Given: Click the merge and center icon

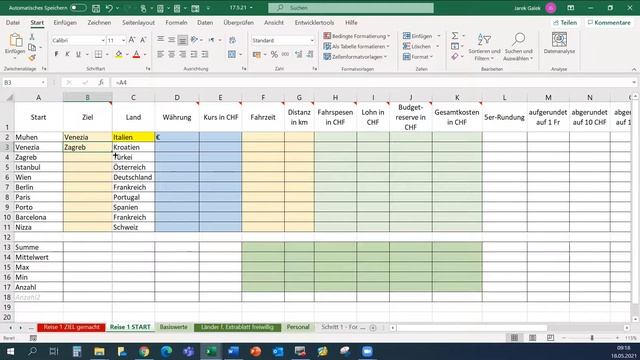Looking at the screenshot, I should (232, 54).
